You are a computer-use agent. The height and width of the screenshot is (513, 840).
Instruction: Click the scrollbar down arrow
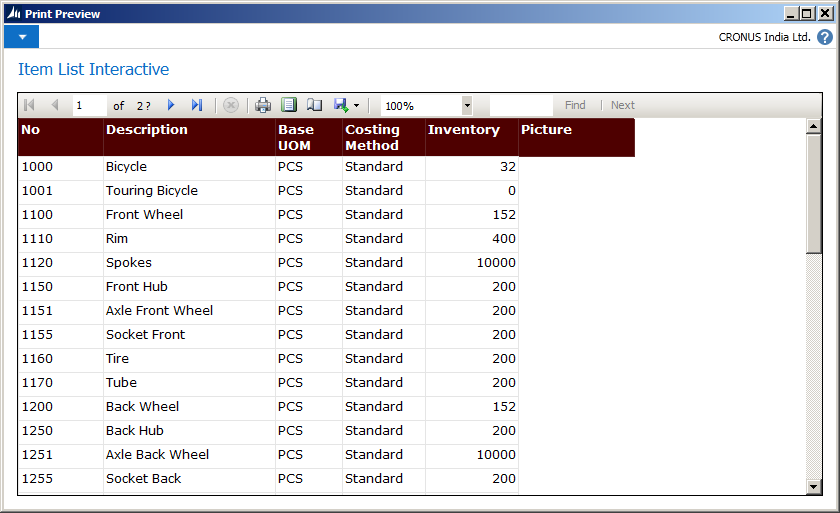(x=813, y=486)
